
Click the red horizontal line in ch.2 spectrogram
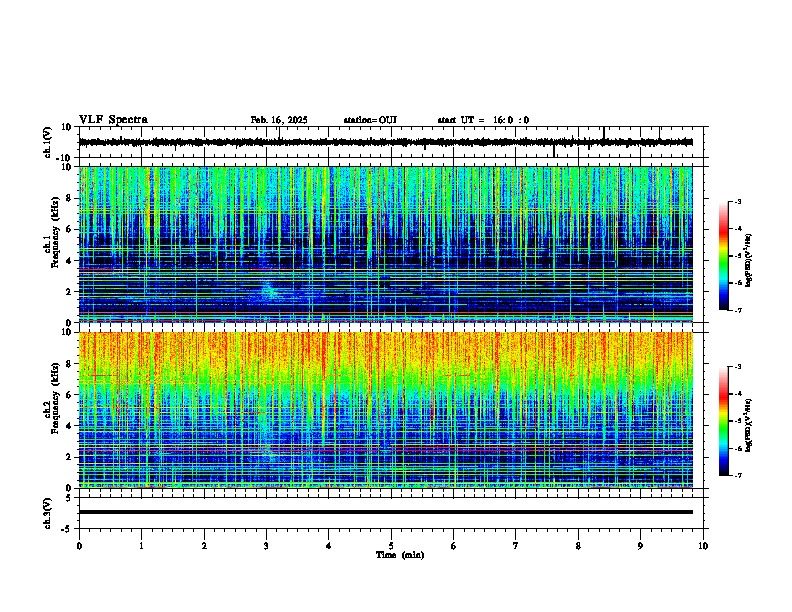pos(385,448)
